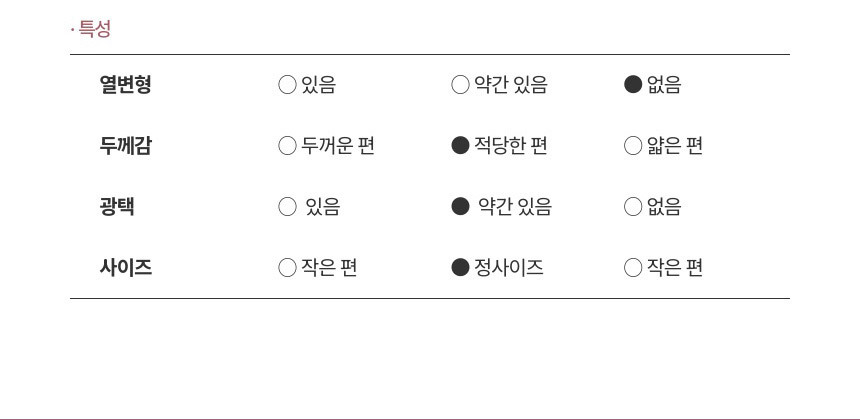This screenshot has height=420, width=860.
Task: Choose 약간 있음 radio in 열변형 row
Action: (x=460, y=85)
